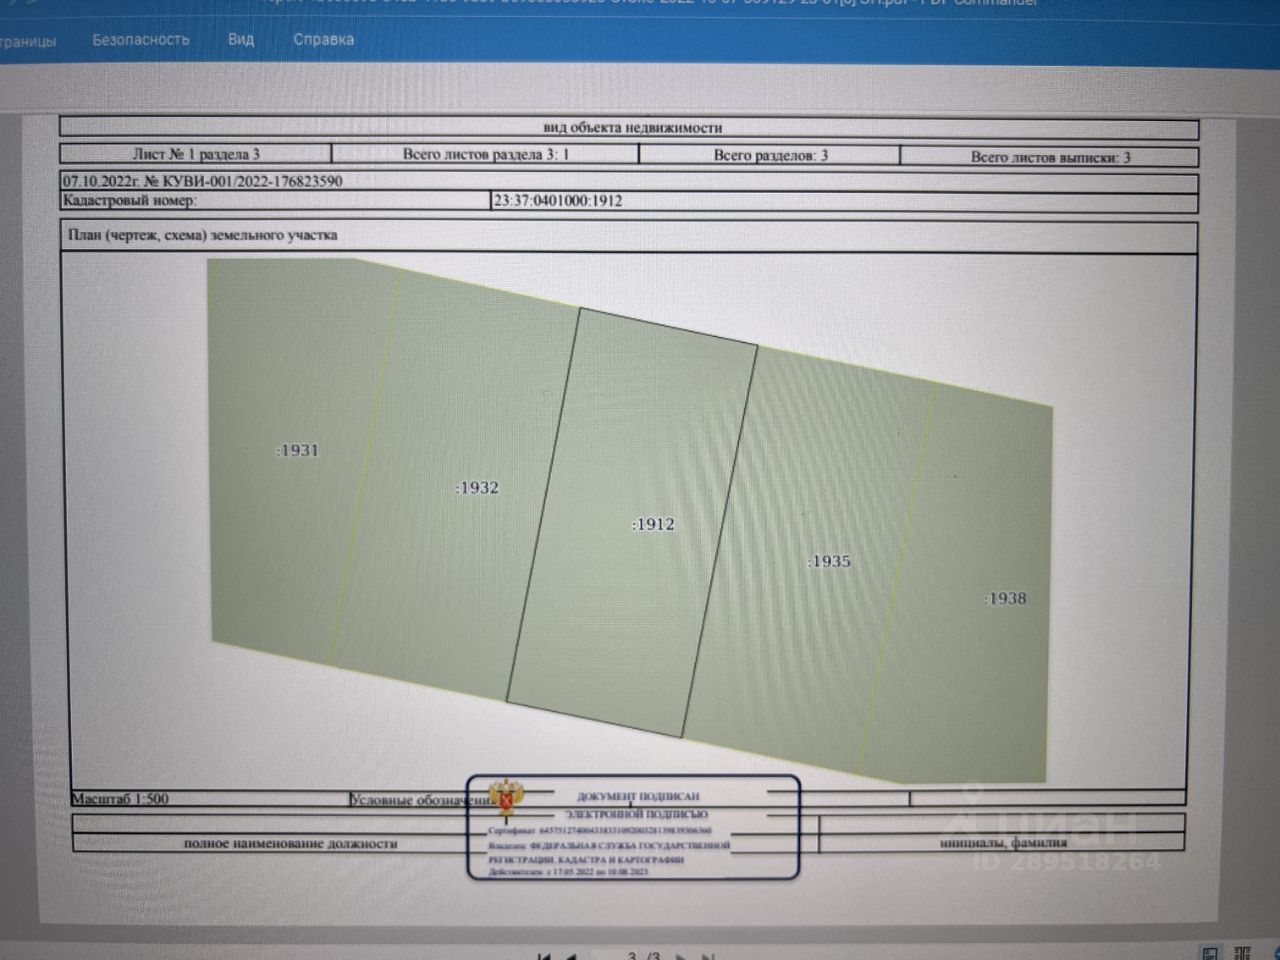Click parcel :1931 on the plan
The width and height of the screenshot is (1280, 960).
point(297,450)
